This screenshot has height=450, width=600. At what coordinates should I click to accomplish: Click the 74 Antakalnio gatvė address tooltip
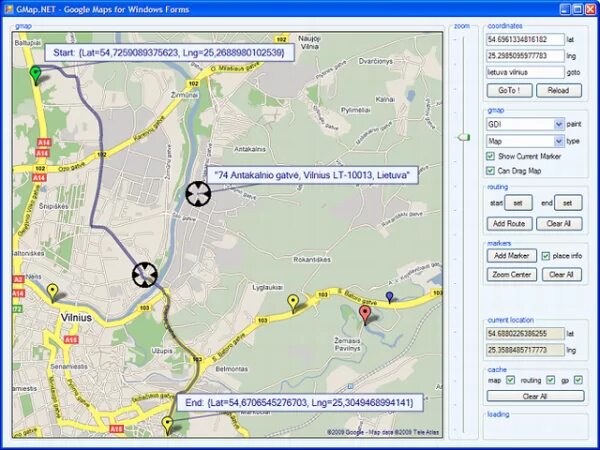312,175
